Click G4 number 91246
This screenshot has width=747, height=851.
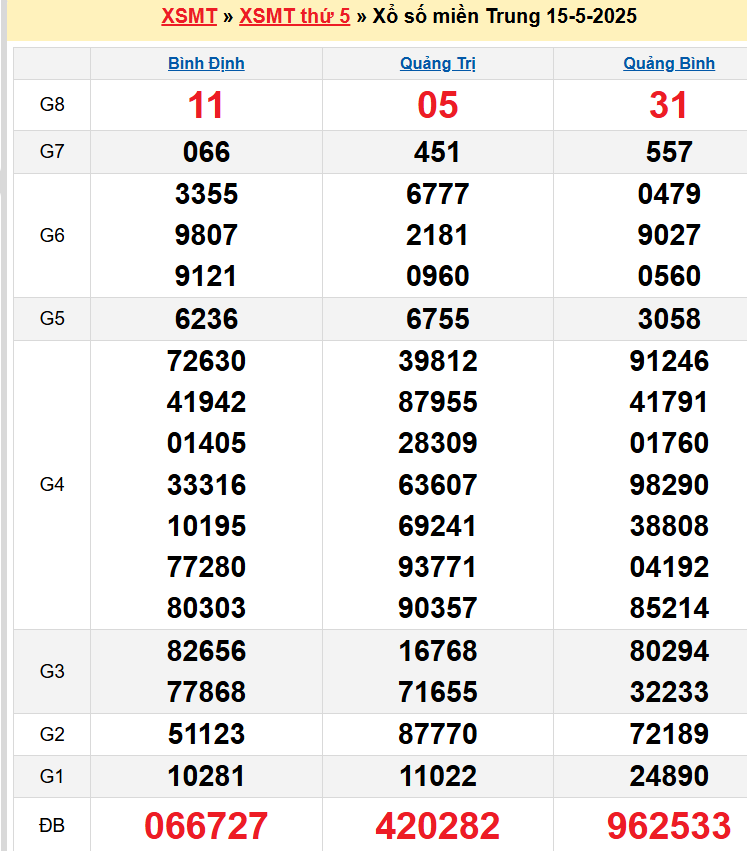[x=669, y=361]
